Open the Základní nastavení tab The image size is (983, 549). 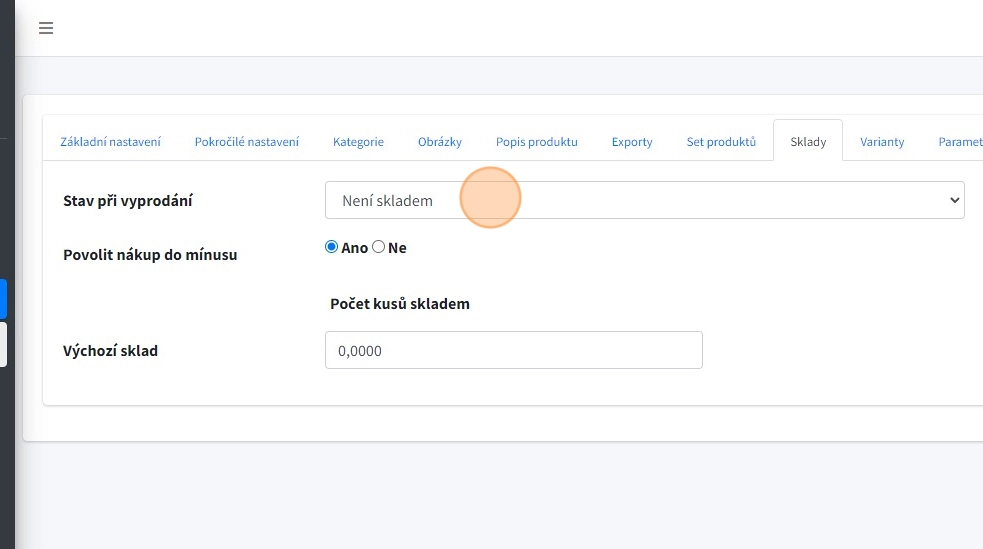click(110, 142)
